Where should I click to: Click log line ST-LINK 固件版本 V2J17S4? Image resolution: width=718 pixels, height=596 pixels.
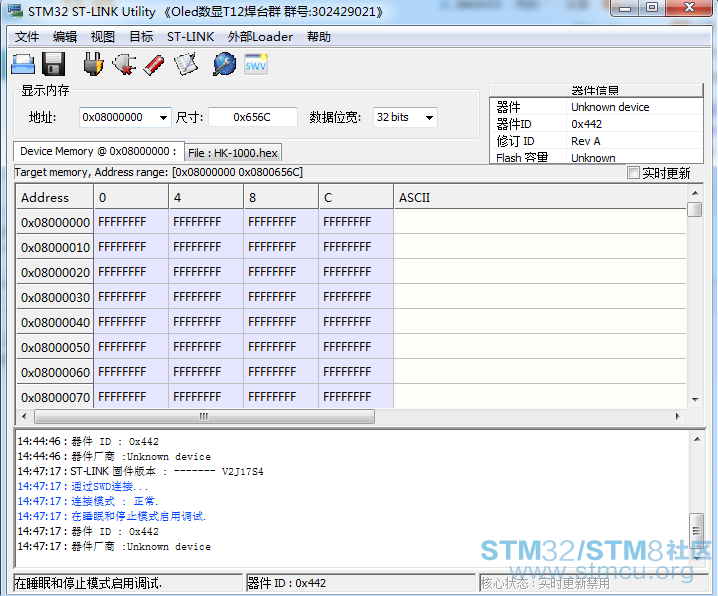pyautogui.click(x=140, y=471)
